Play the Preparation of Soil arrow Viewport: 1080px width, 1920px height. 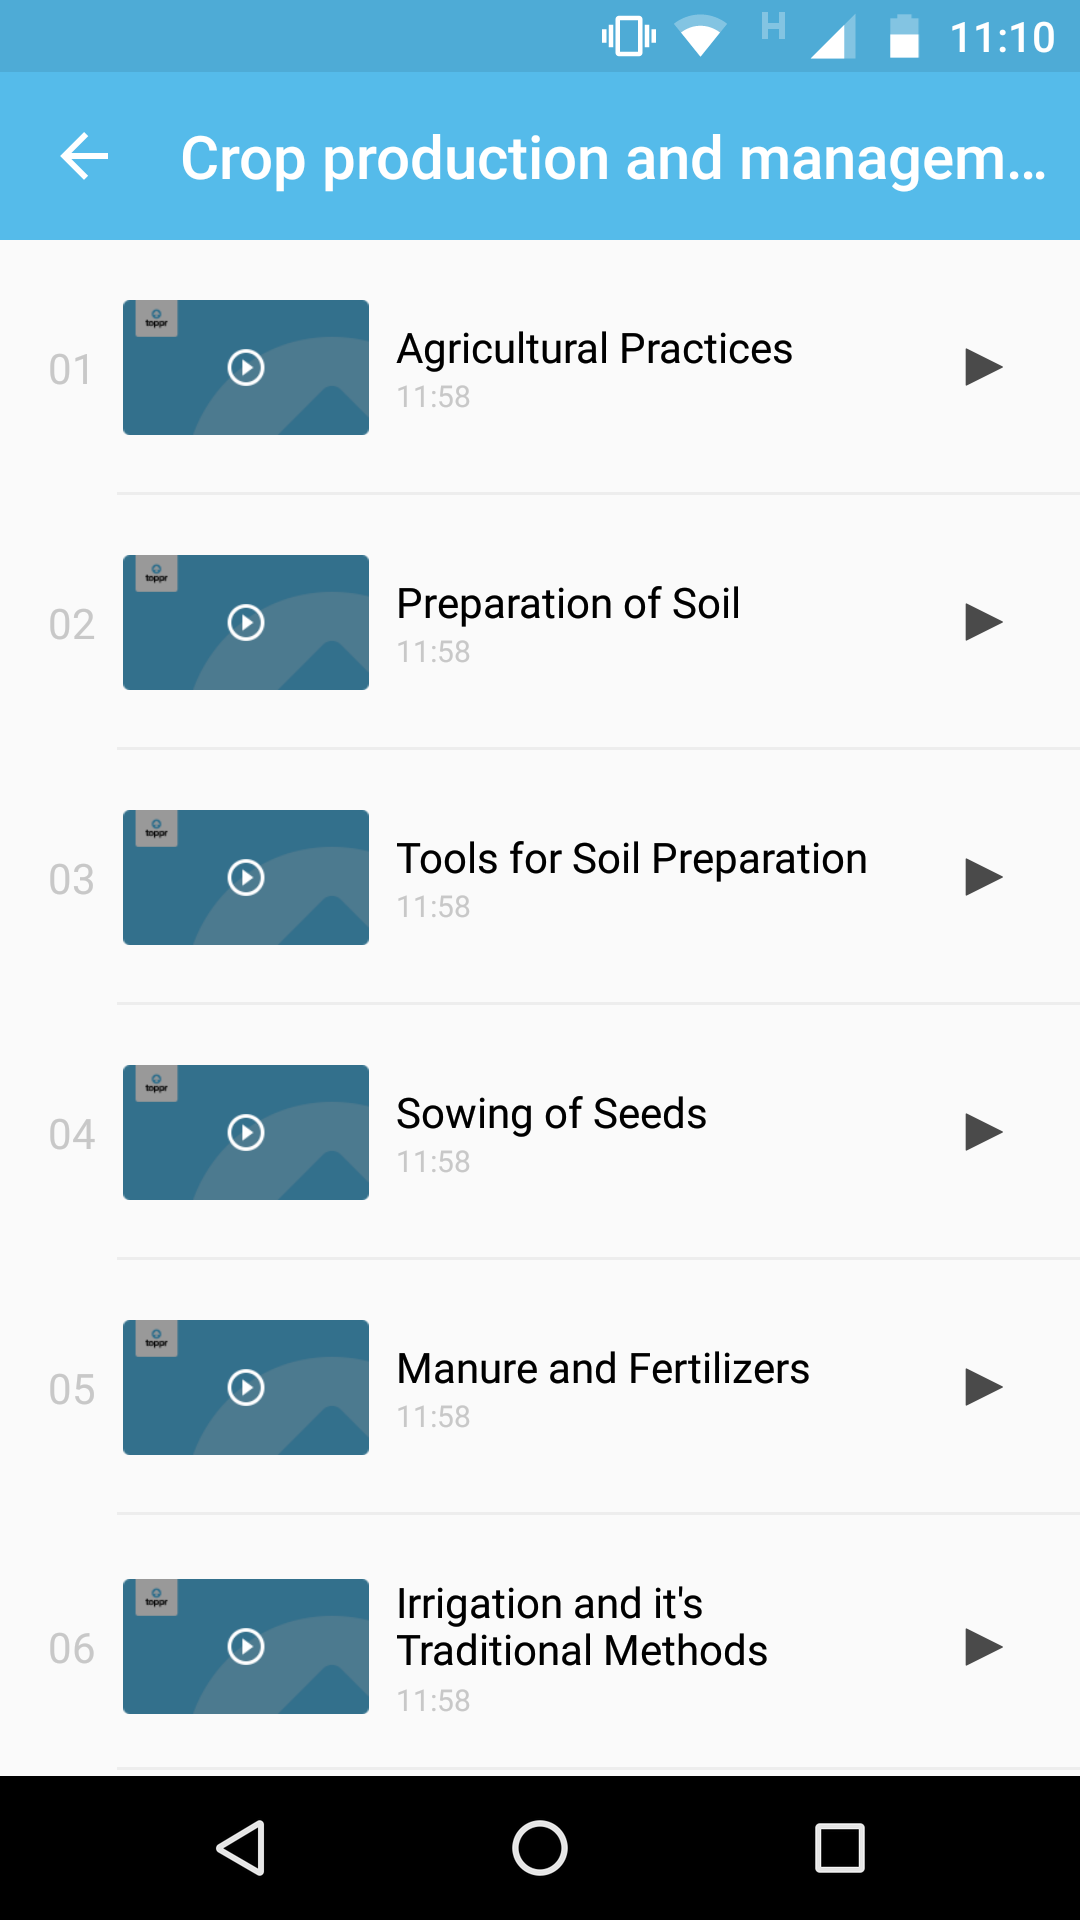pyautogui.click(x=983, y=622)
